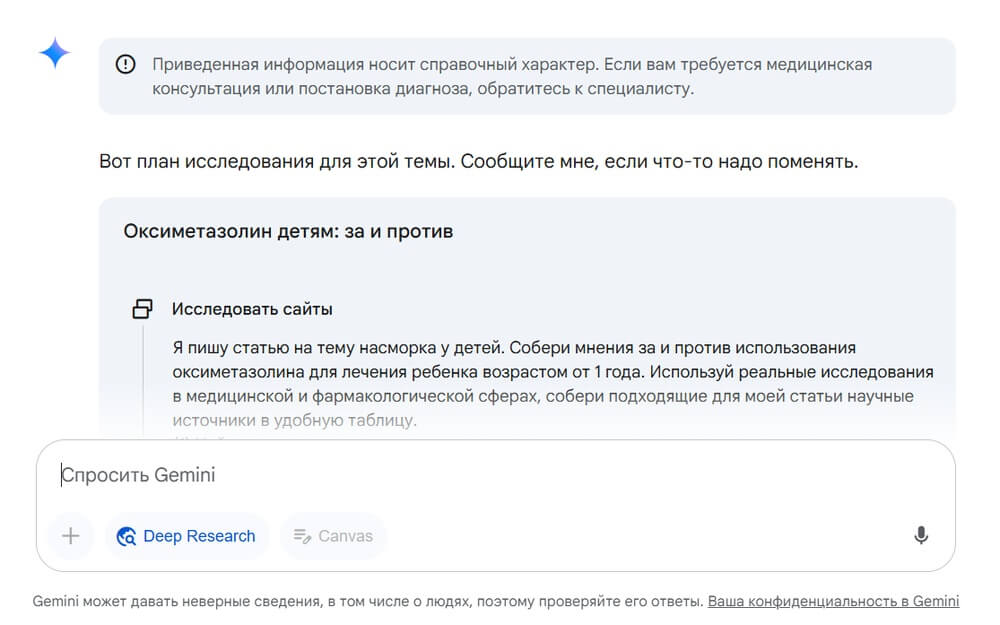
Task: Toggle the Deep Research mode chip
Action: point(186,536)
